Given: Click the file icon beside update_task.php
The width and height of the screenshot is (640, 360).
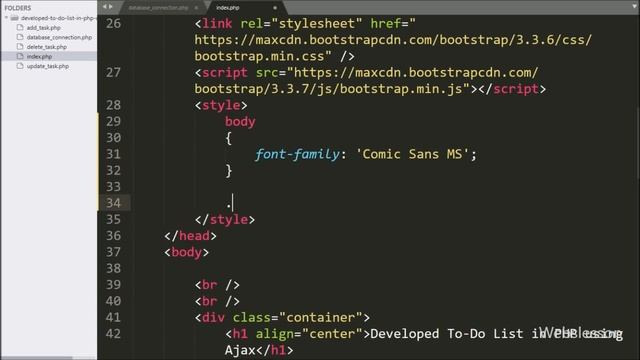Looking at the screenshot, I should 20,66.
